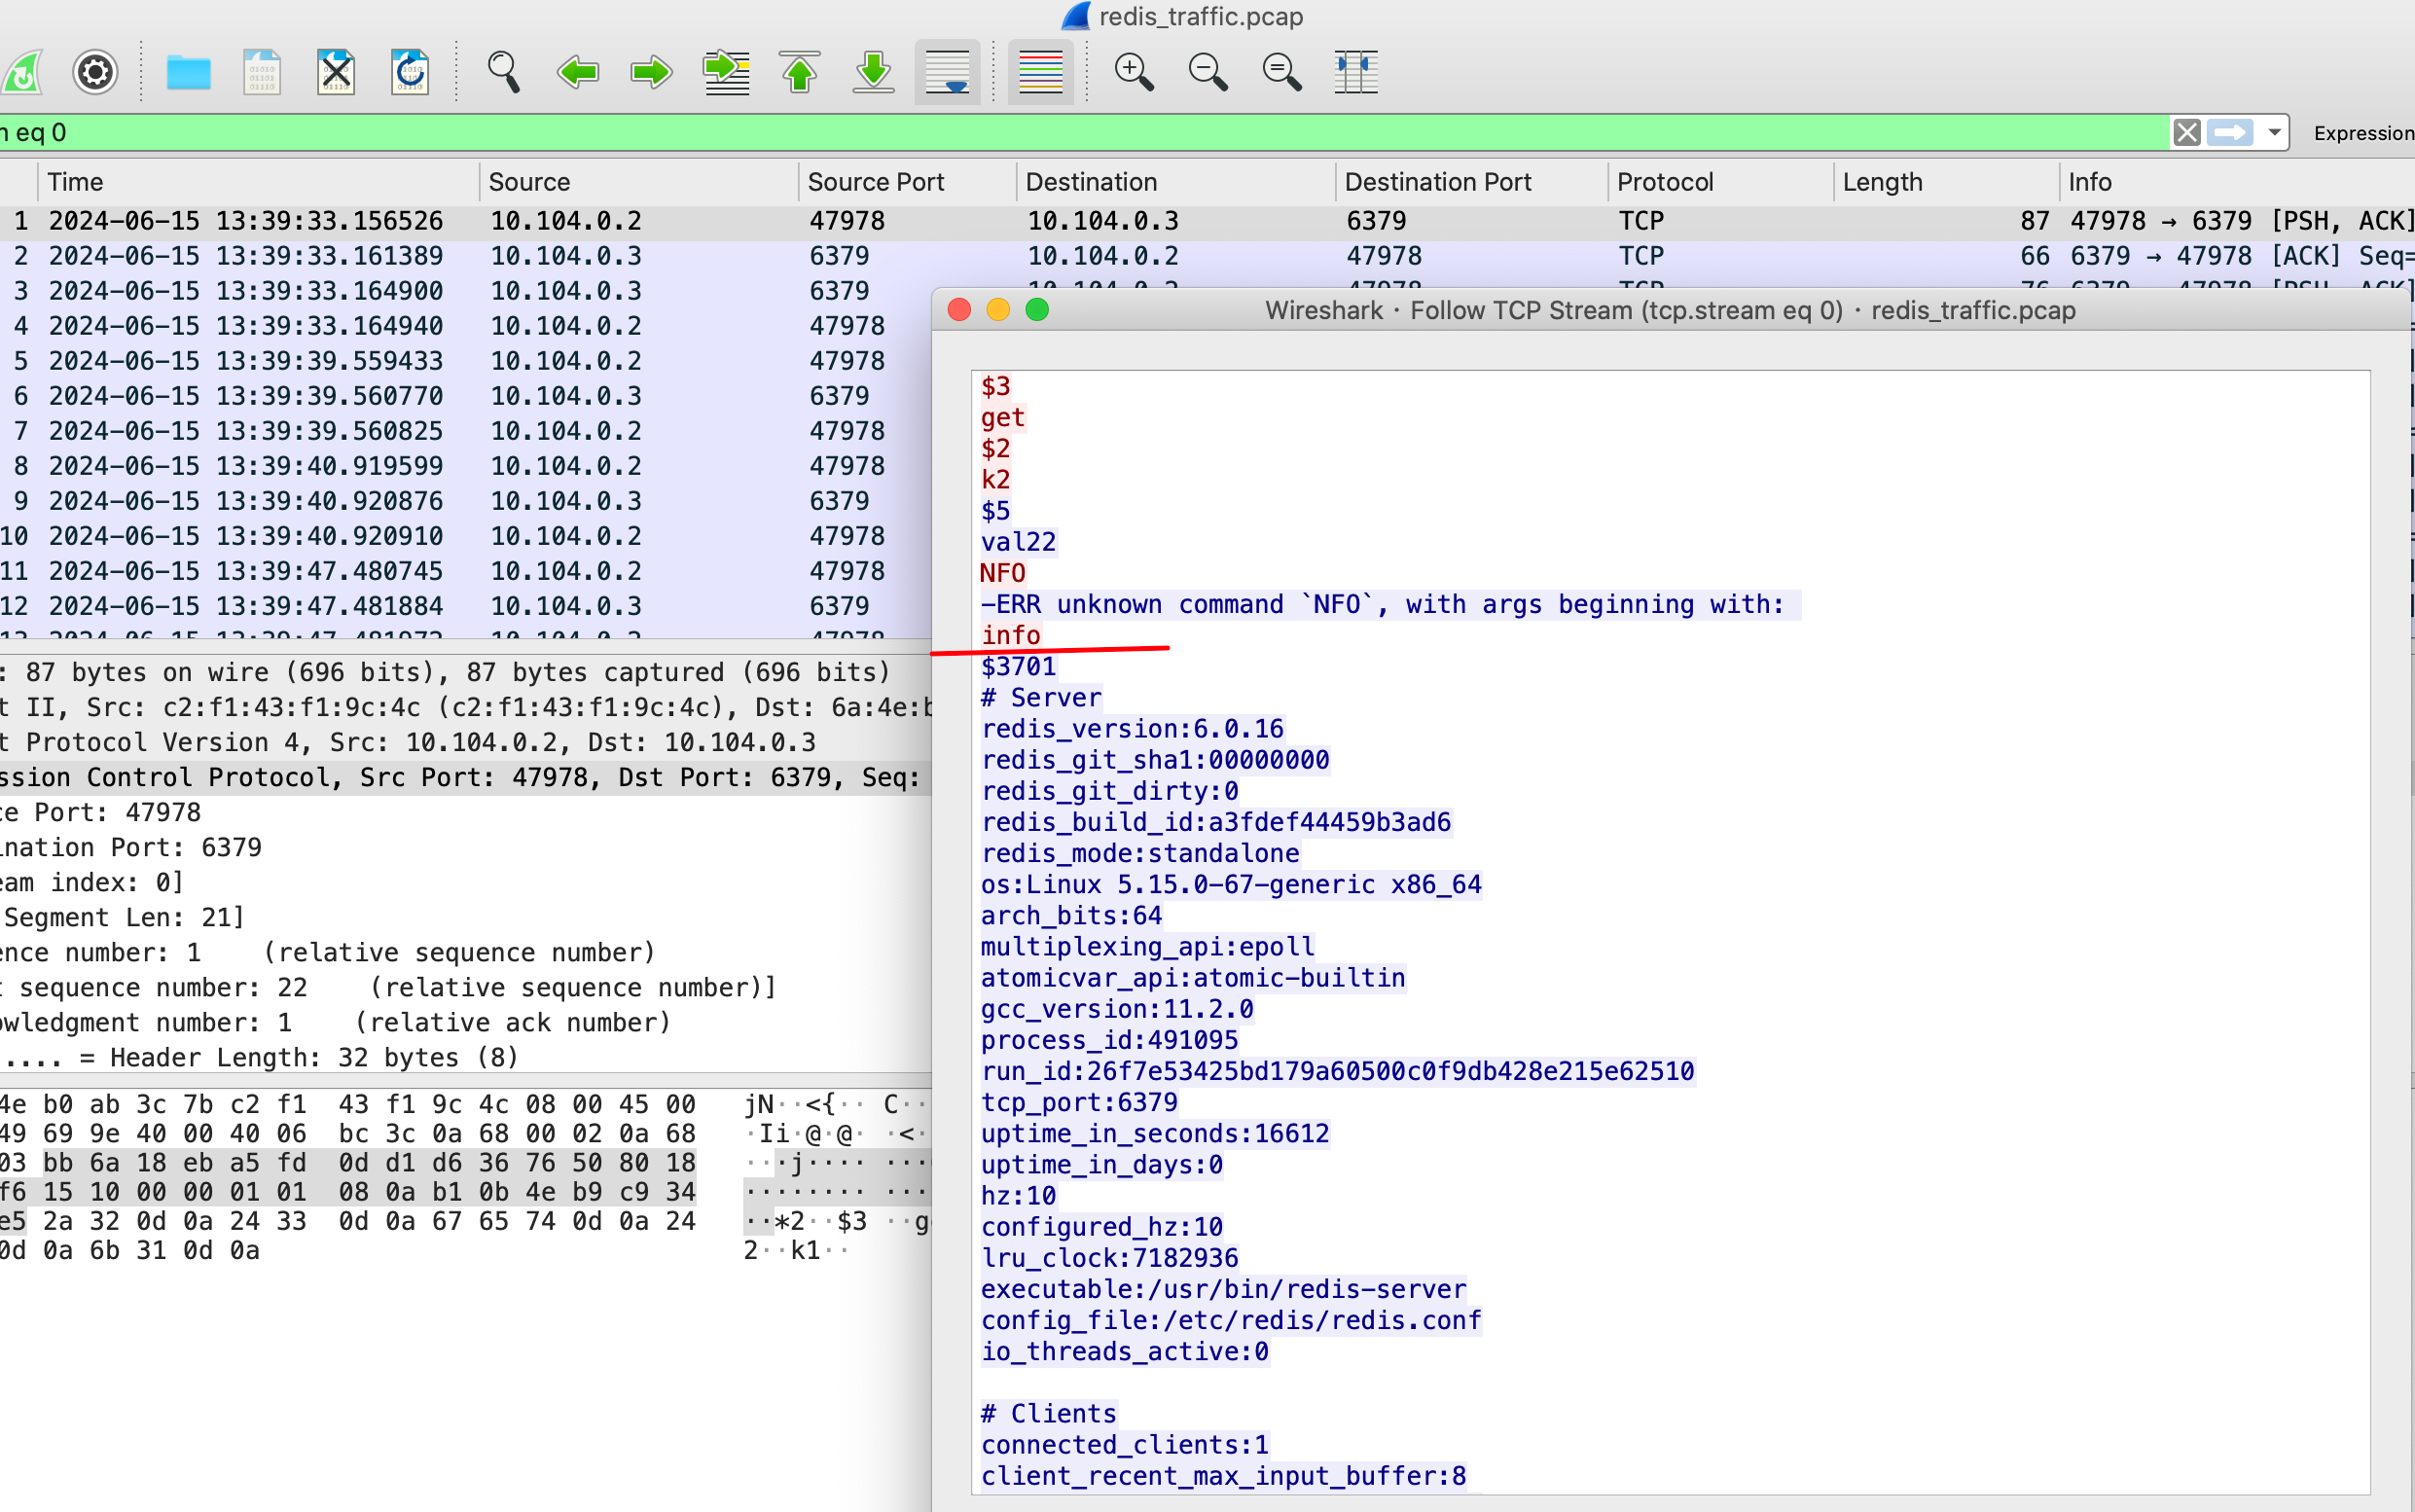Reload the capture file icon
This screenshot has height=1512, width=2415.
(x=410, y=72)
